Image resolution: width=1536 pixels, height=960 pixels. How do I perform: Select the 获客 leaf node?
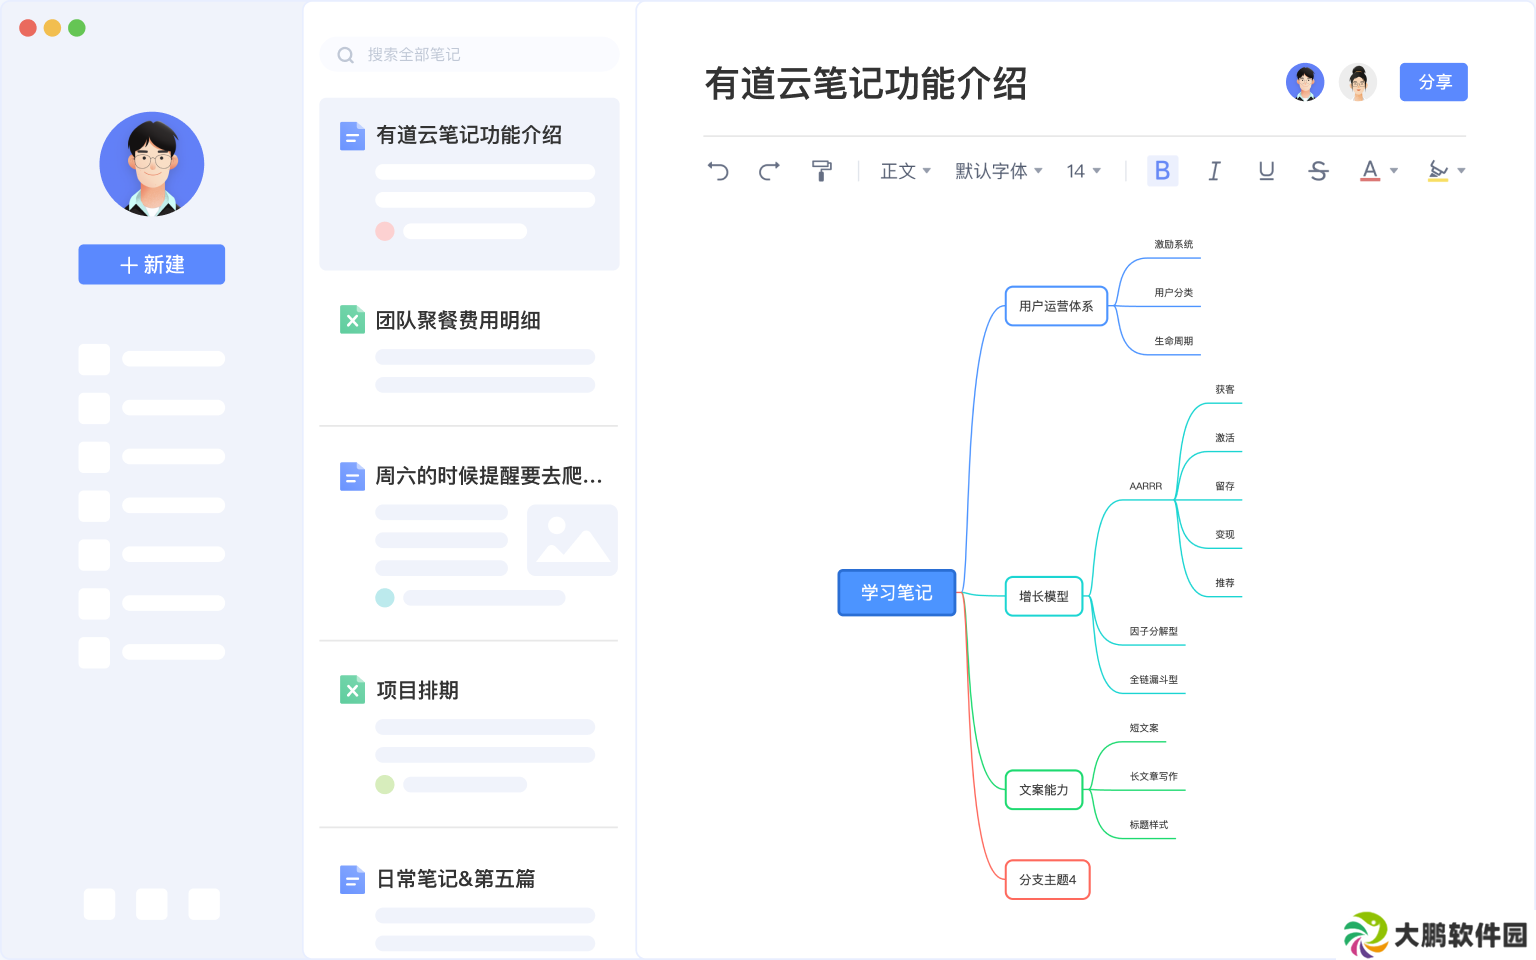[x=1225, y=390]
